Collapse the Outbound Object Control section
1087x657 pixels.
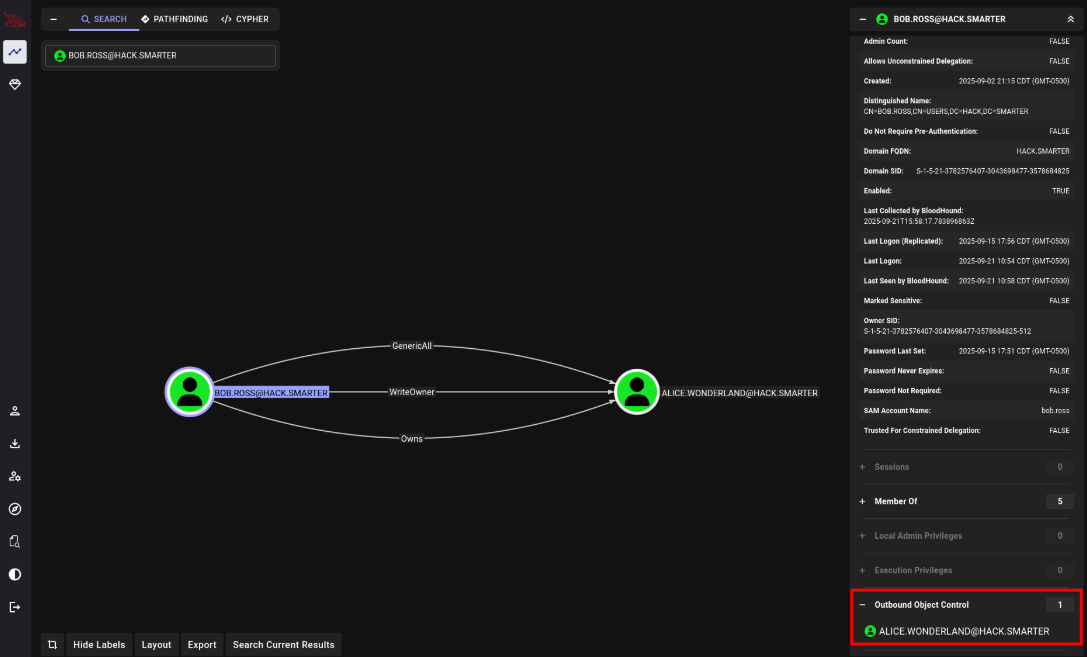[x=863, y=605]
